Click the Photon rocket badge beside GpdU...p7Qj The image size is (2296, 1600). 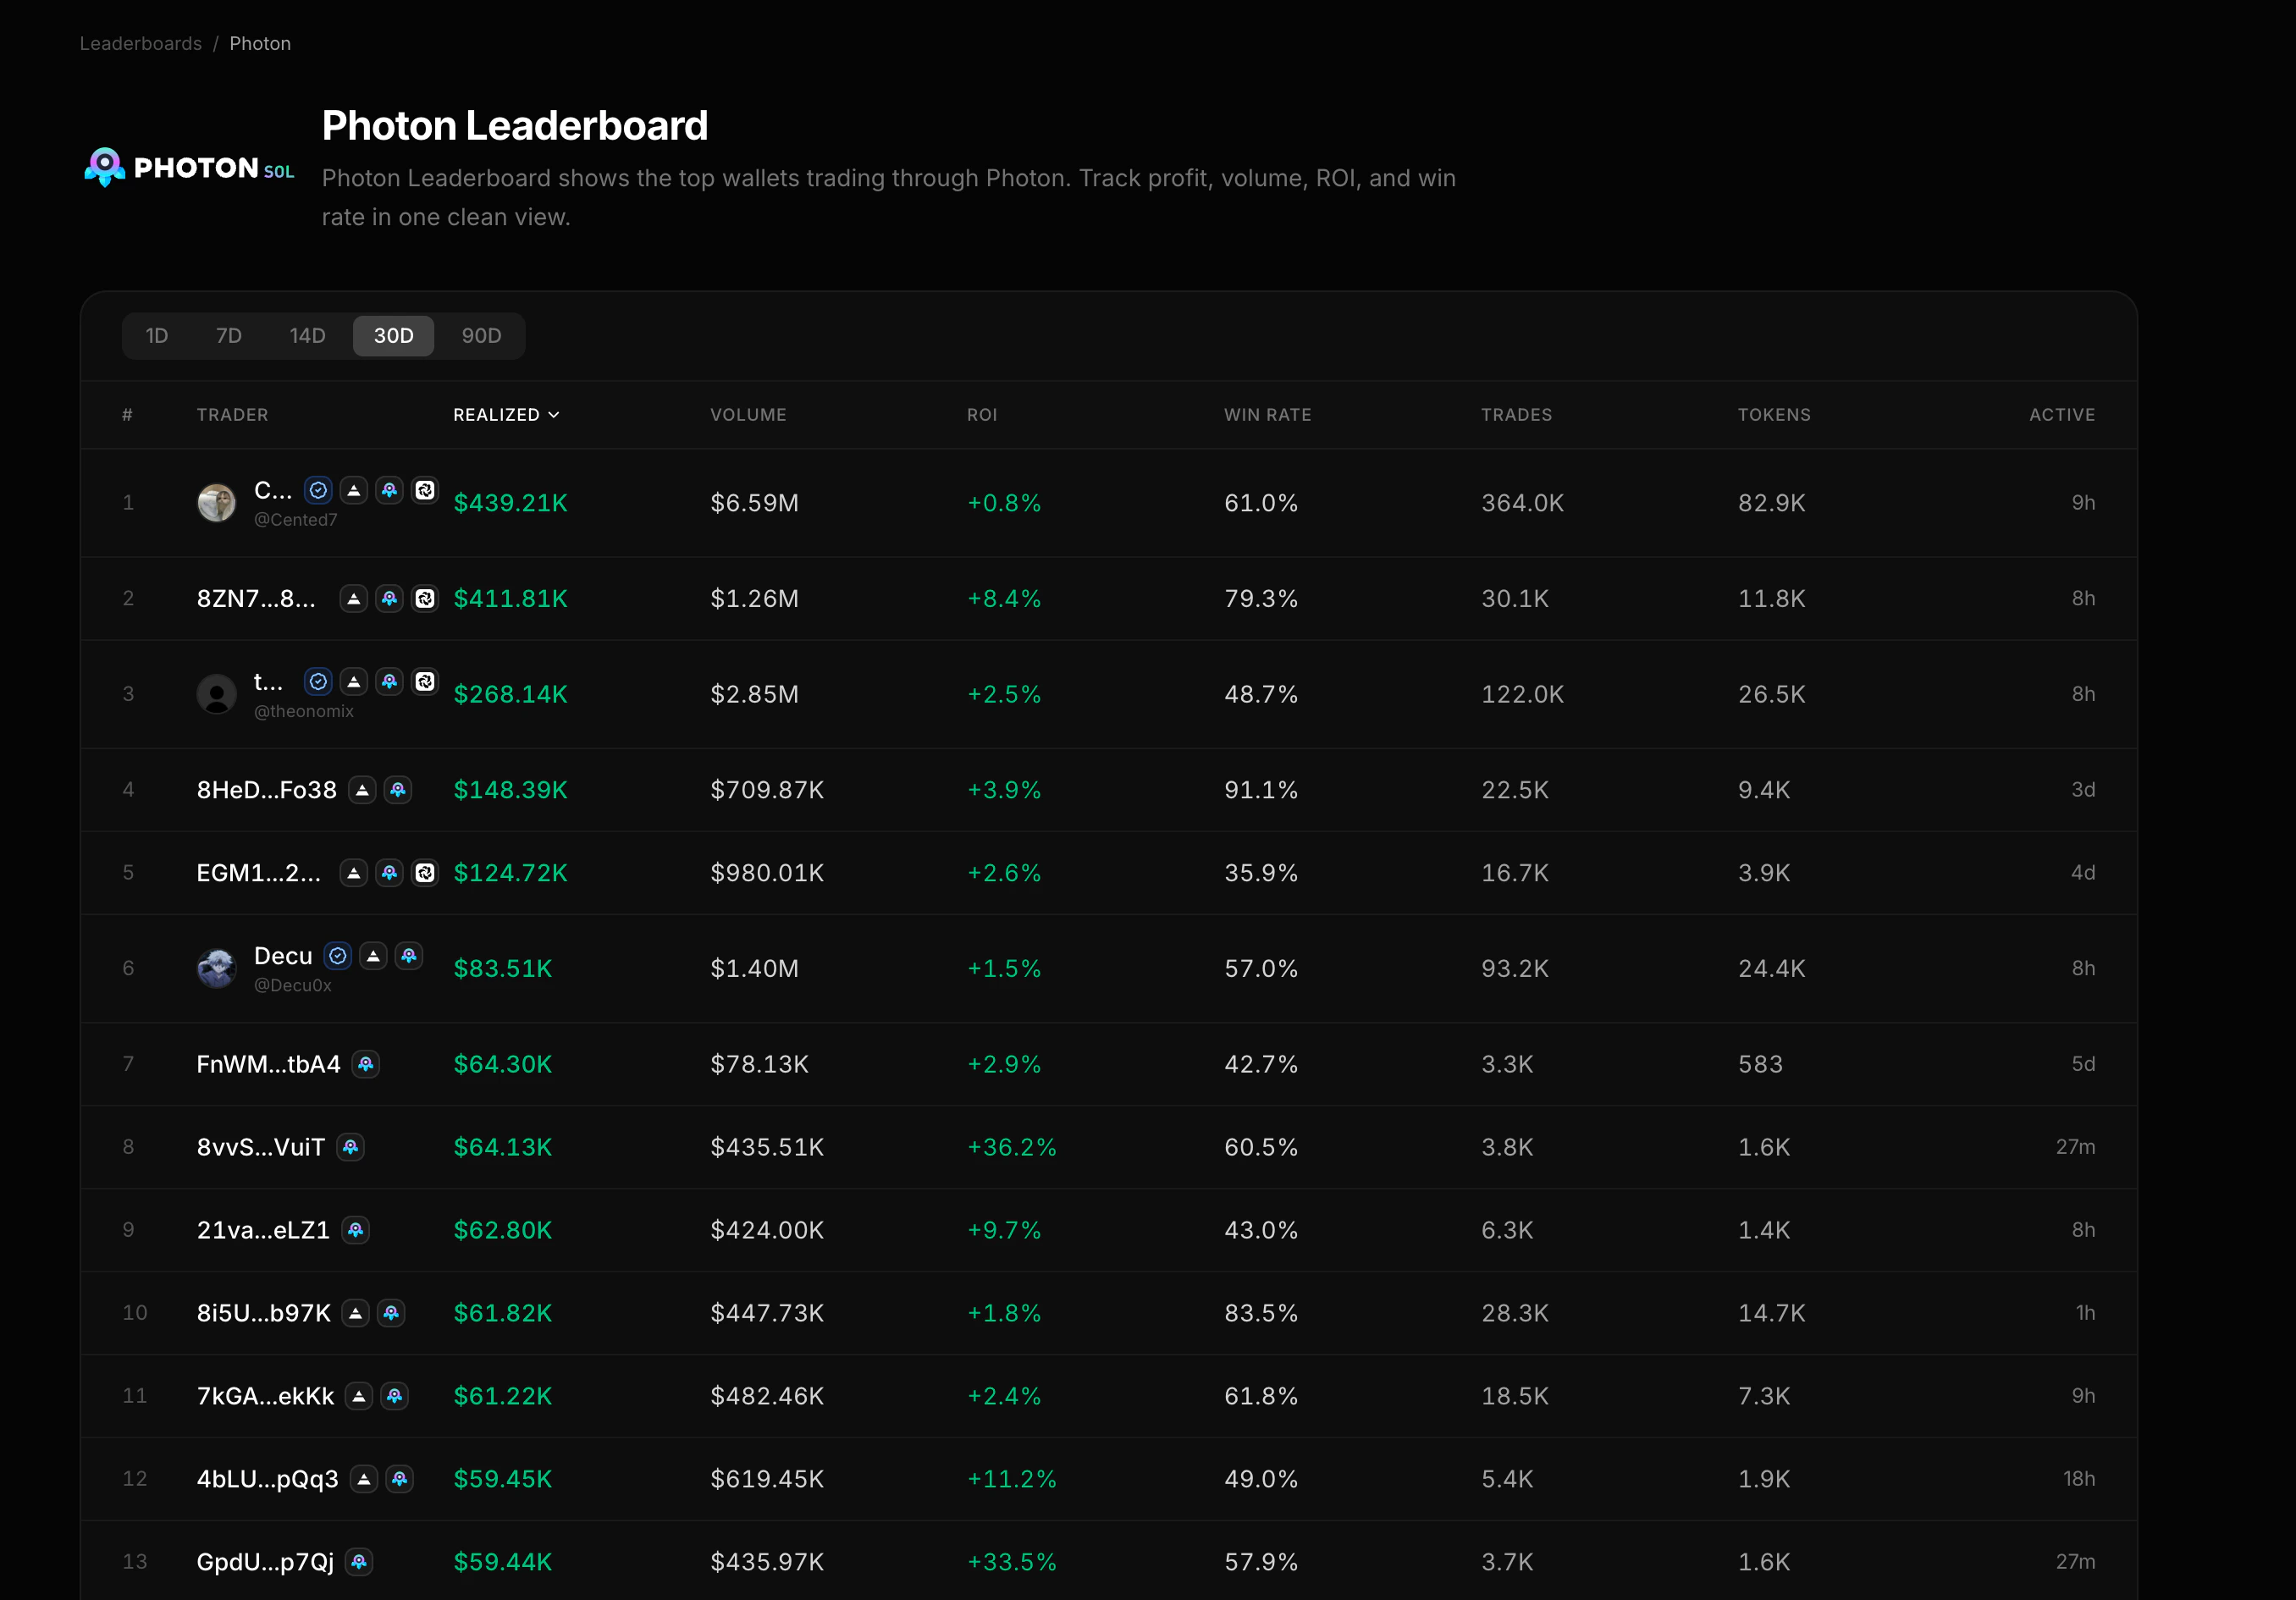[x=359, y=1562]
